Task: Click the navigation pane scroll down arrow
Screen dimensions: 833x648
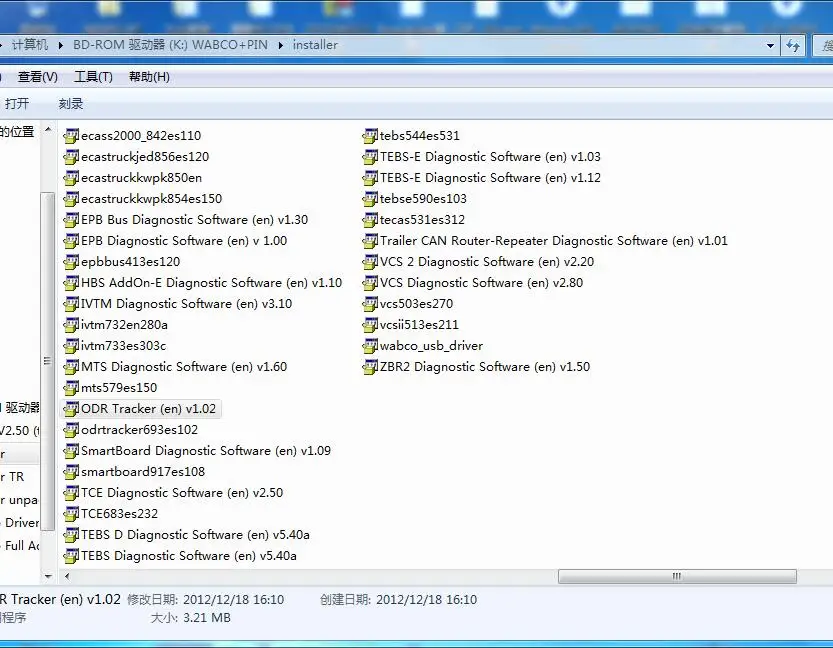Action: click(48, 576)
